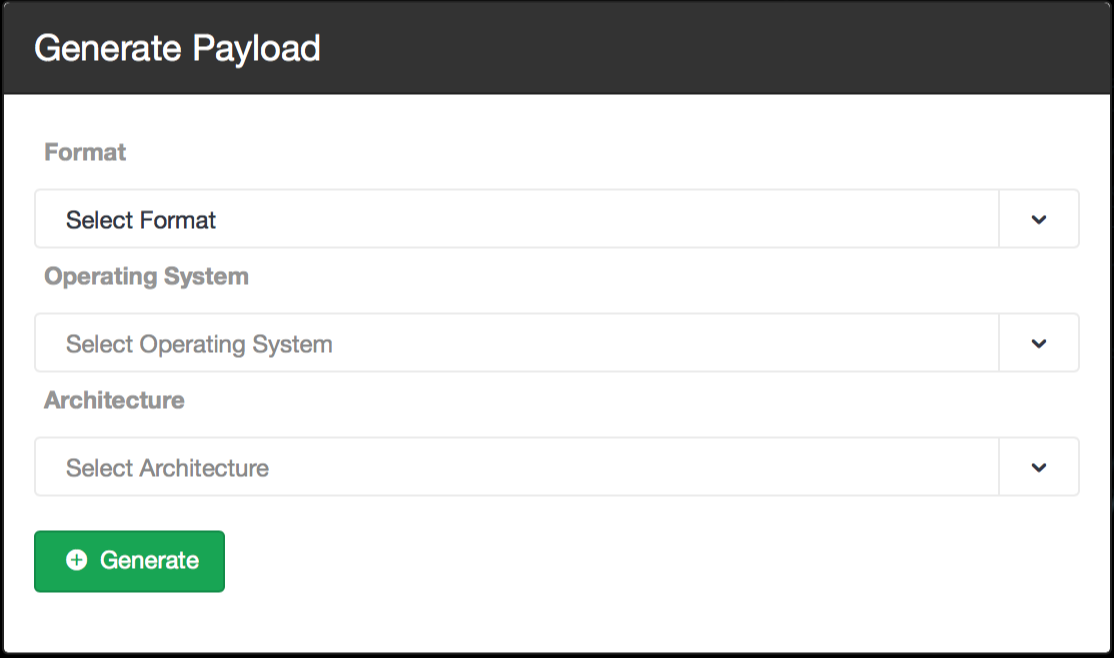
Task: Click the arrow box at the end of the Operating System field
Action: pos(1039,343)
